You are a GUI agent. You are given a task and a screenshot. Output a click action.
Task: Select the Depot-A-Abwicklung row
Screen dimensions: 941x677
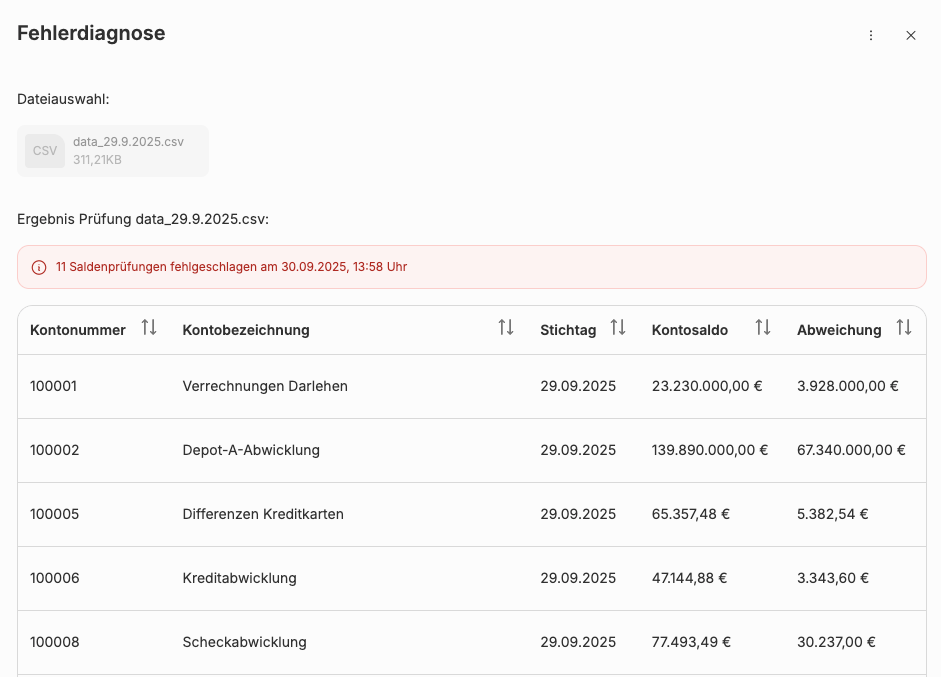pos(251,450)
